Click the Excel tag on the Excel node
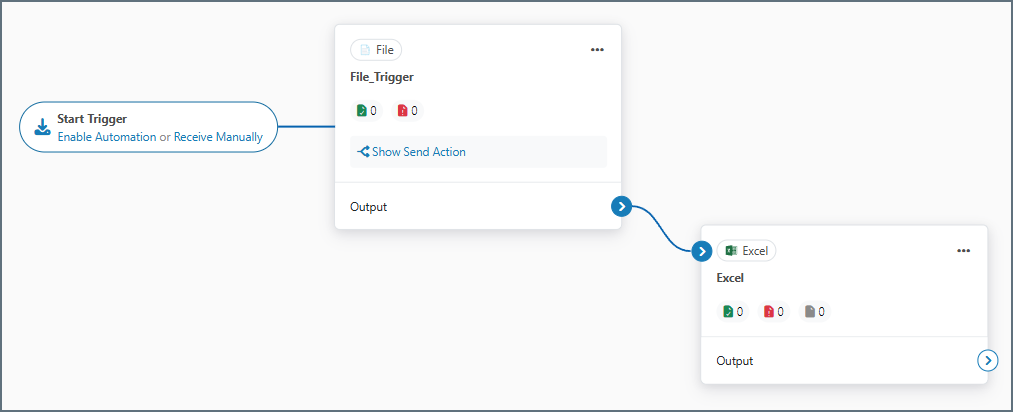 point(746,251)
